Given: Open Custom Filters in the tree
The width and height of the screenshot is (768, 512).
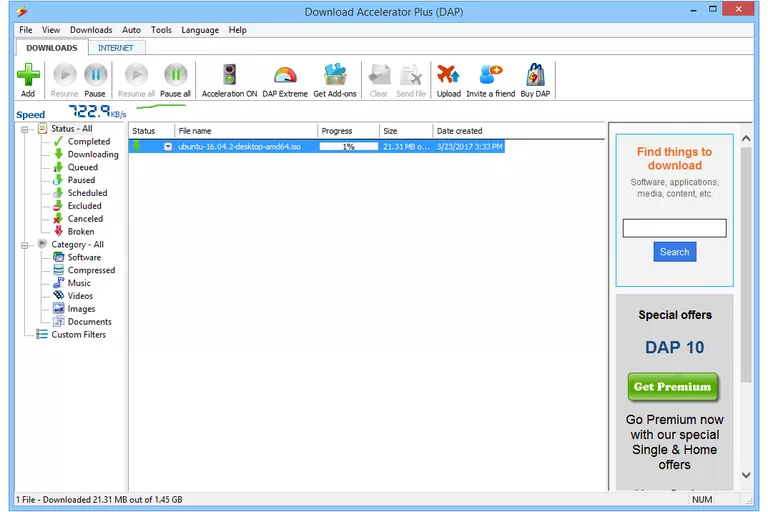Looking at the screenshot, I should pyautogui.click(x=78, y=335).
